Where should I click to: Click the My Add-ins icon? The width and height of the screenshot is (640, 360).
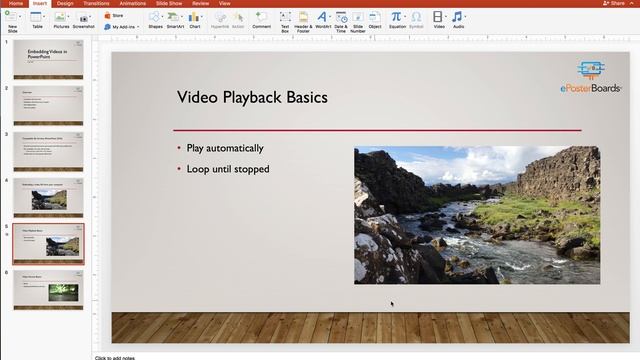pos(107,27)
